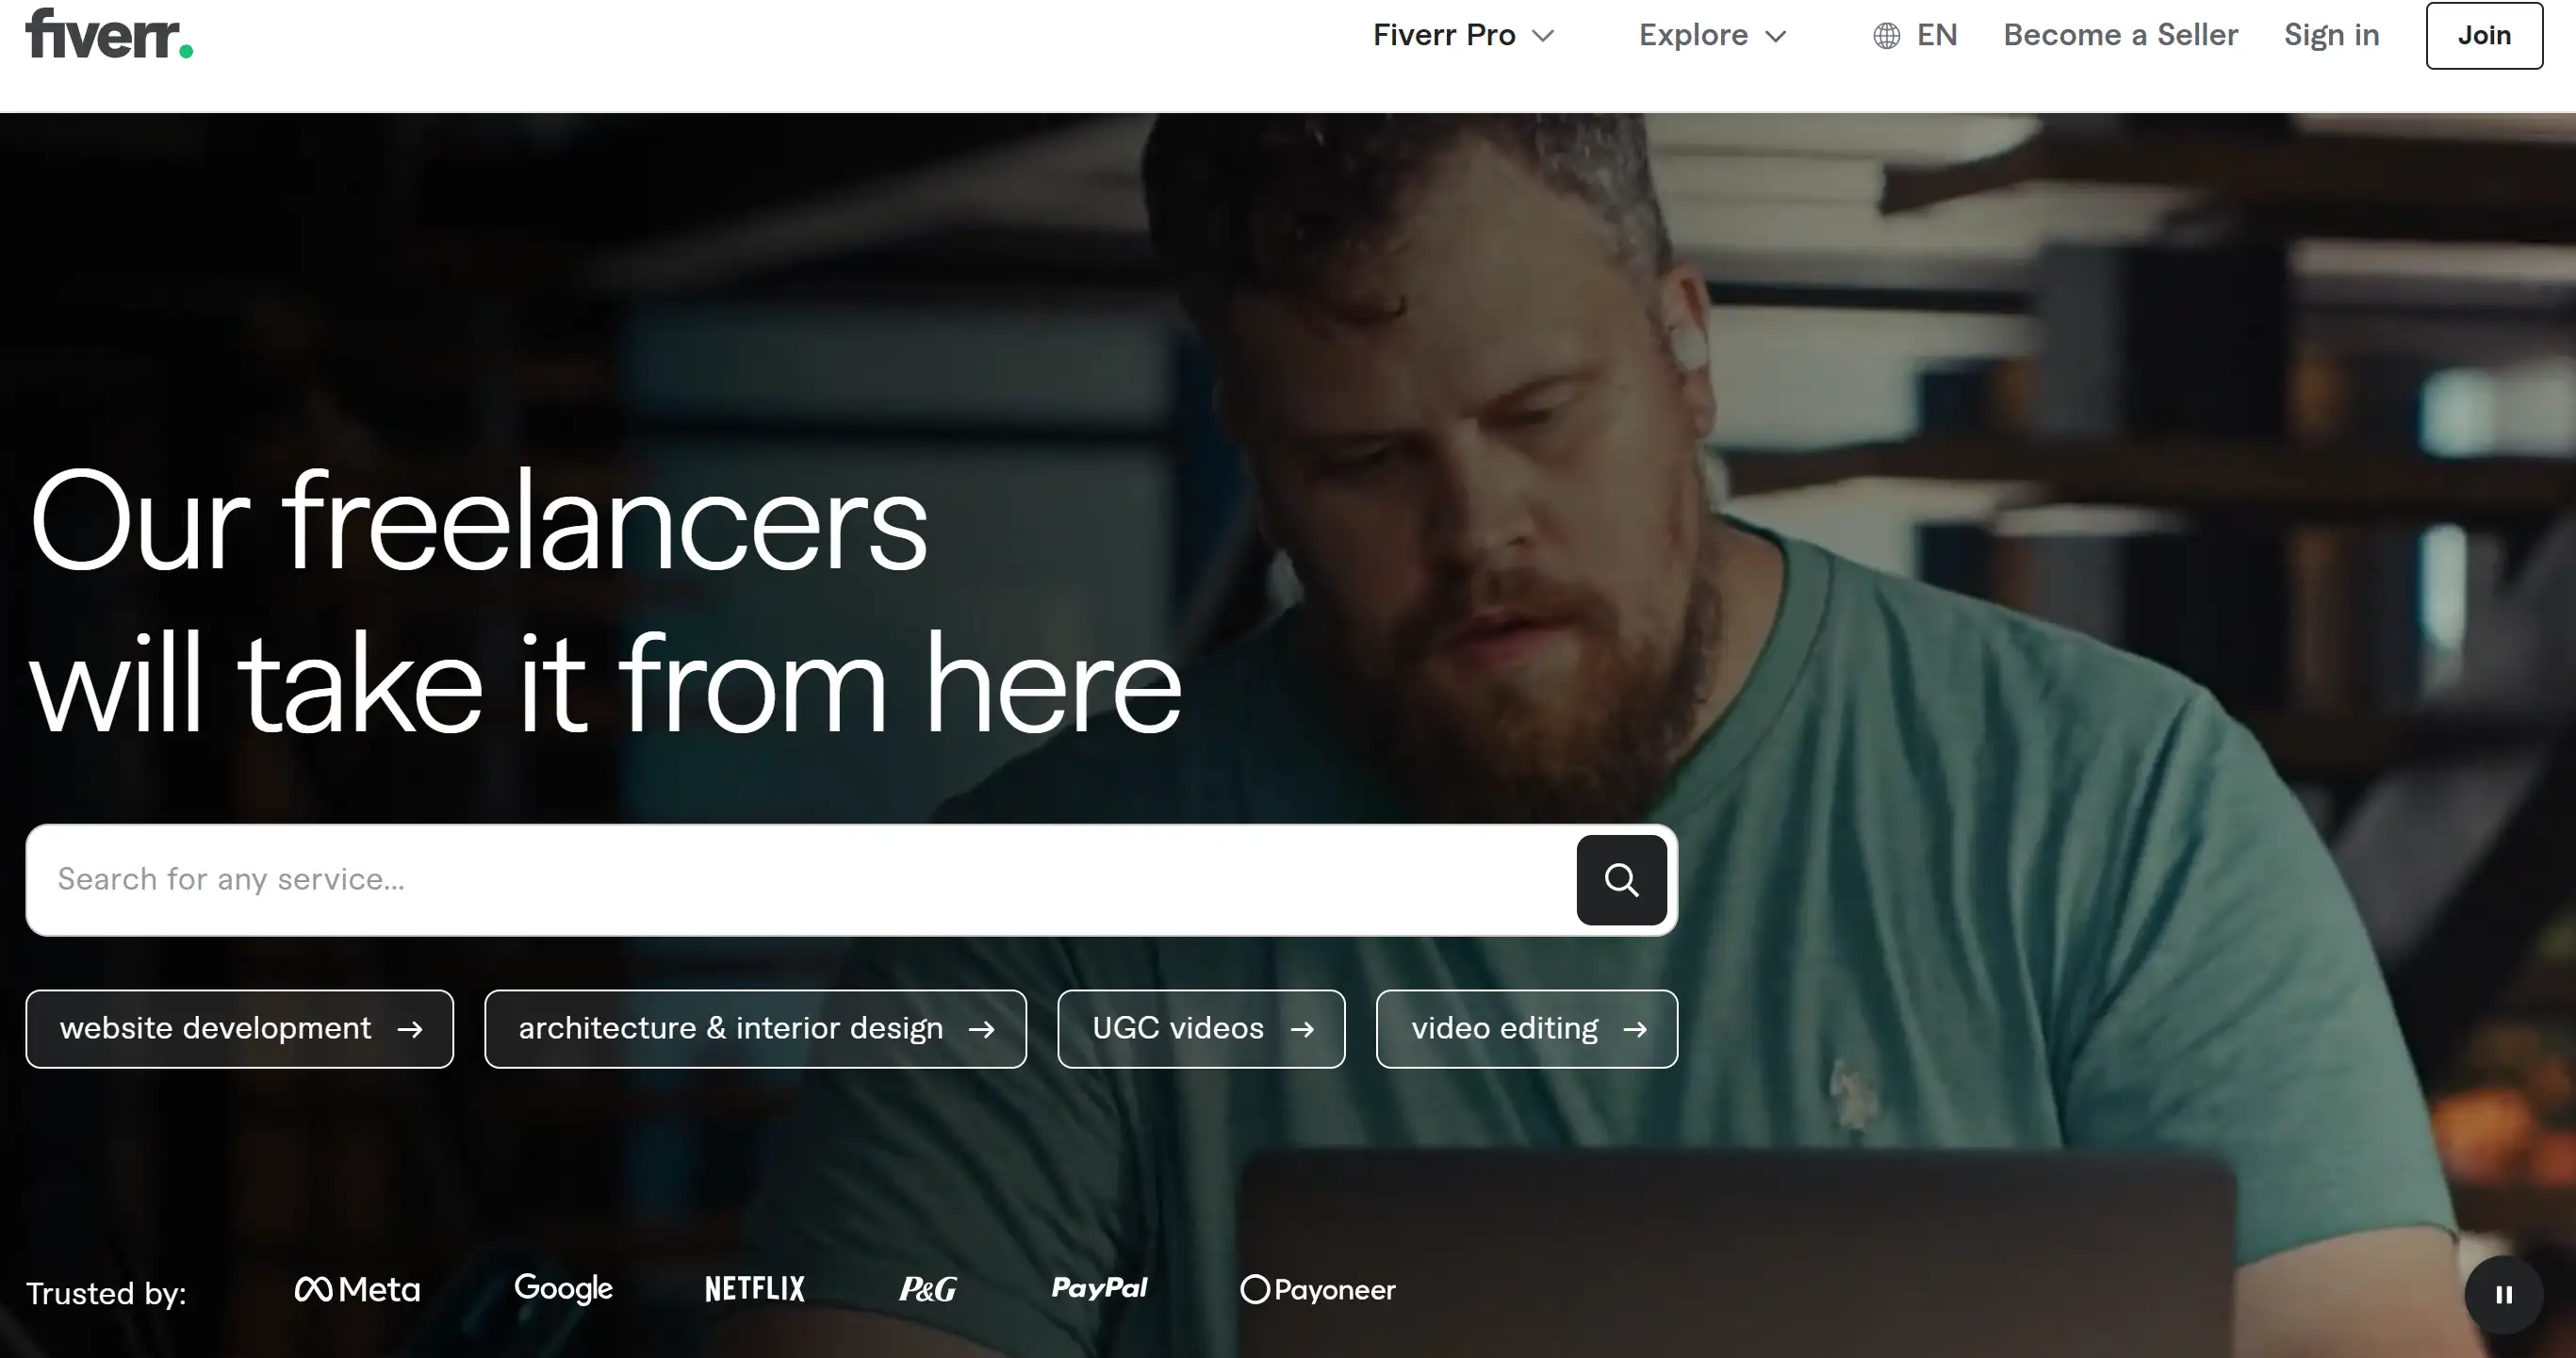Open the EN language selector
The width and height of the screenshot is (2576, 1358).
pyautogui.click(x=1914, y=35)
